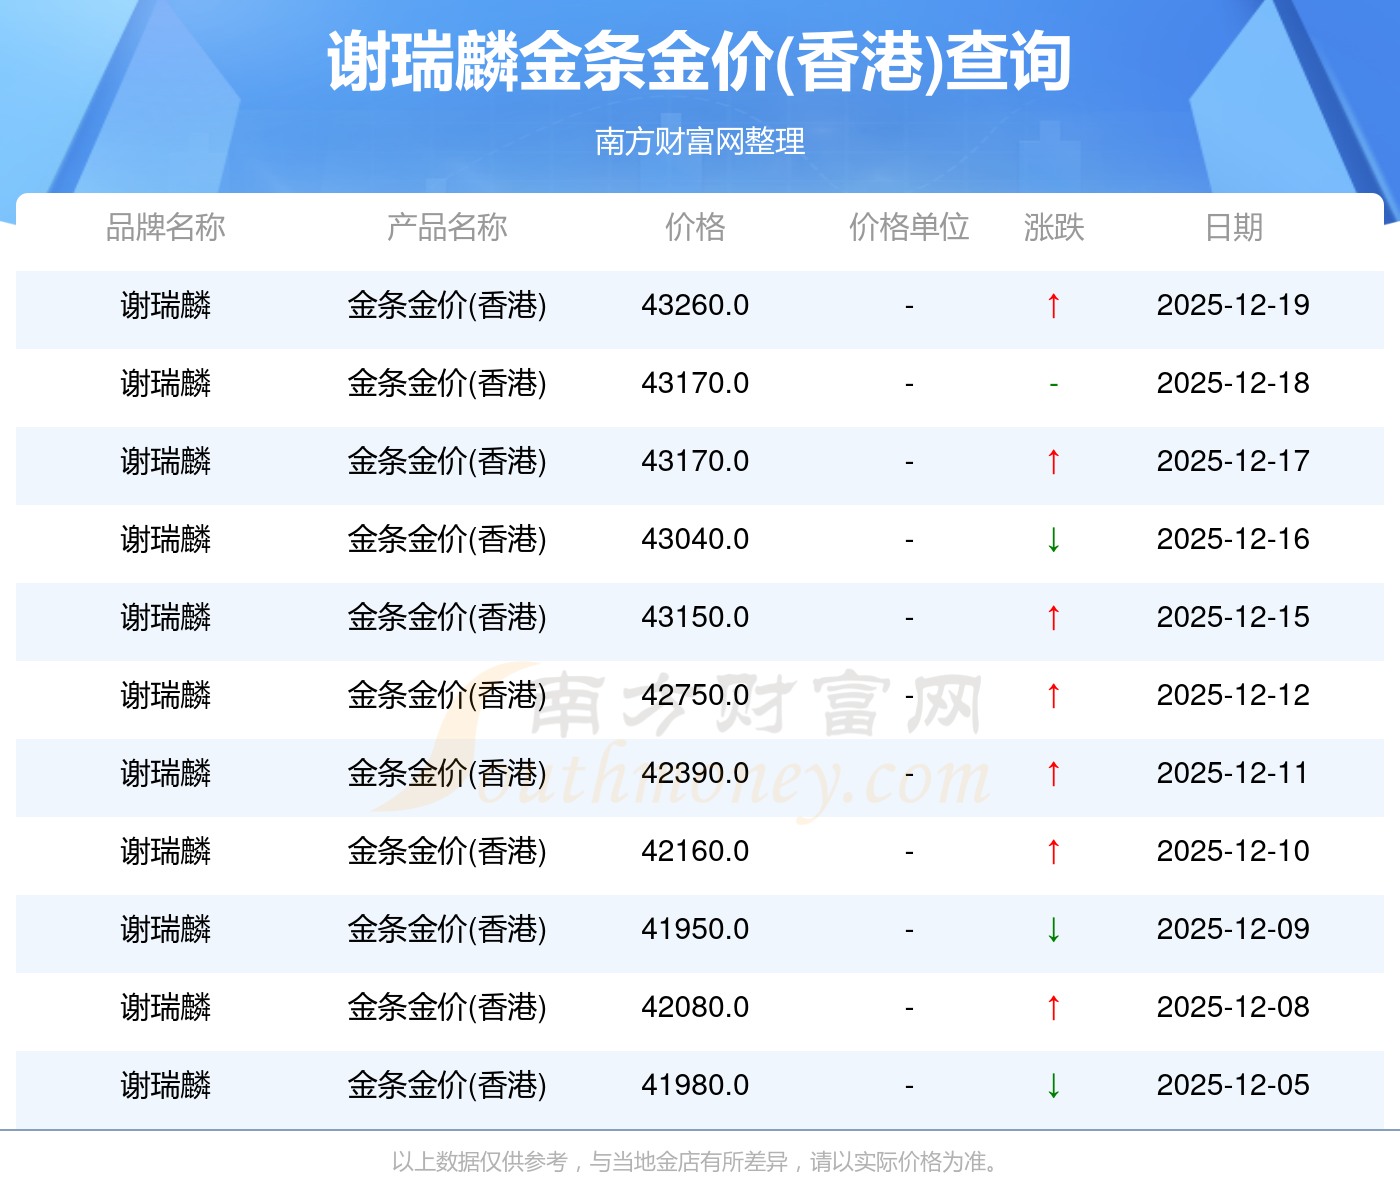Click the up arrow in the 2025-12-10 row

click(x=1054, y=852)
